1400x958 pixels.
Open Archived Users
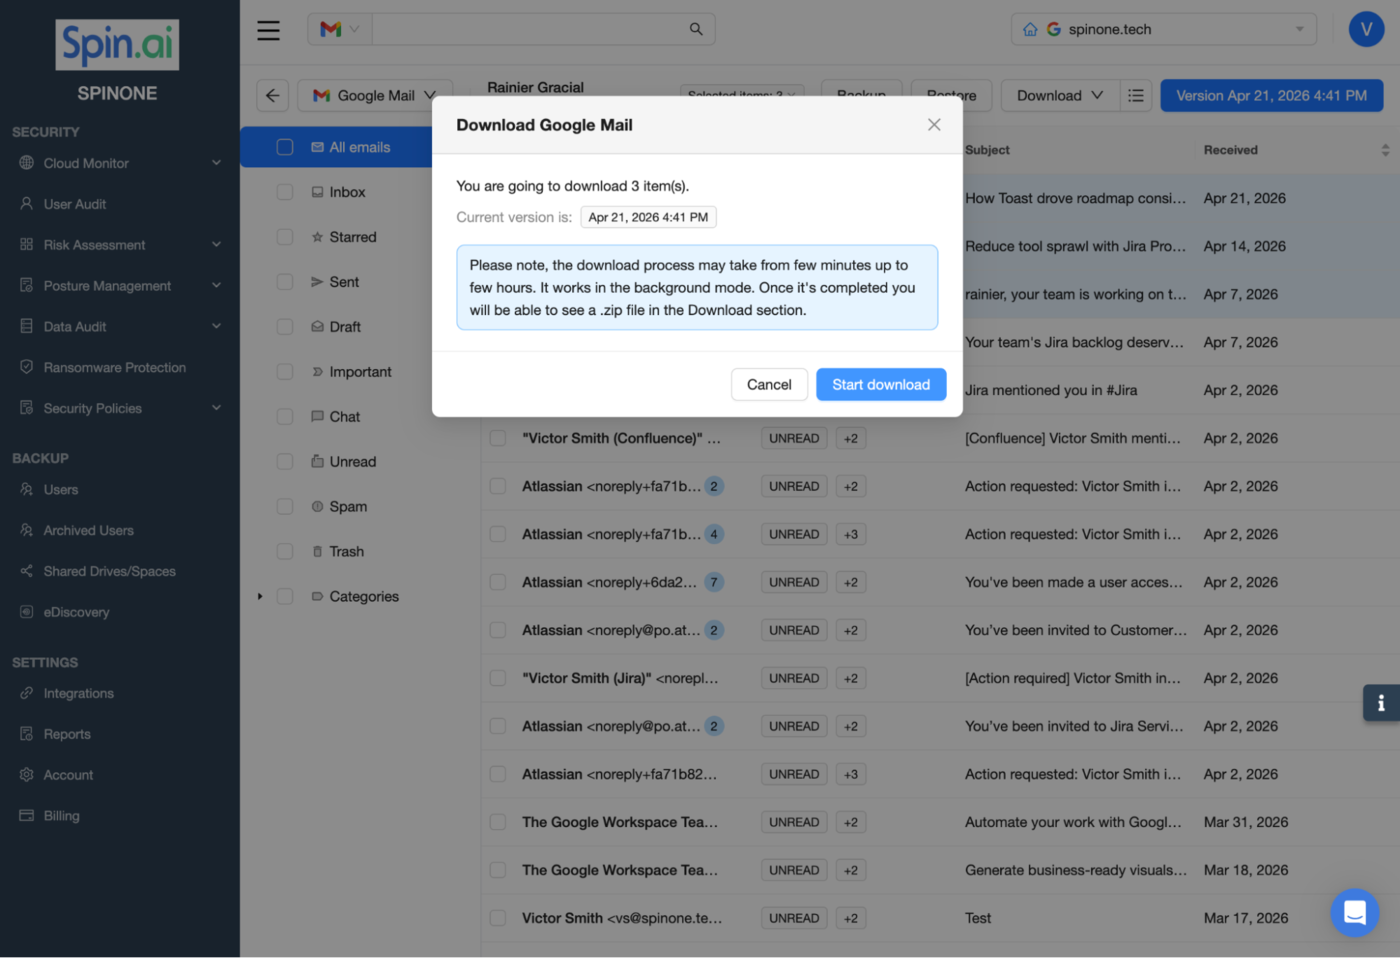click(x=88, y=531)
